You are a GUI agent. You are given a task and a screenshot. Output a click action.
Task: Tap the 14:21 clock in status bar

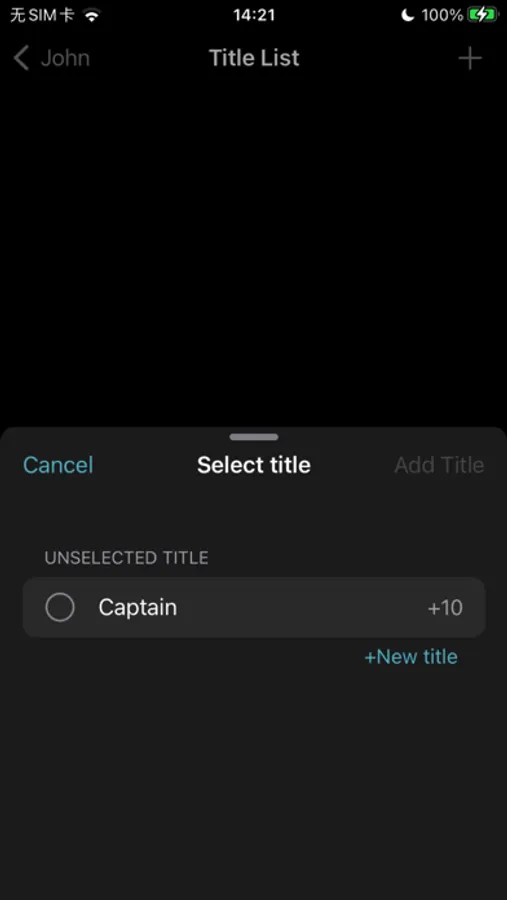[x=254, y=15]
